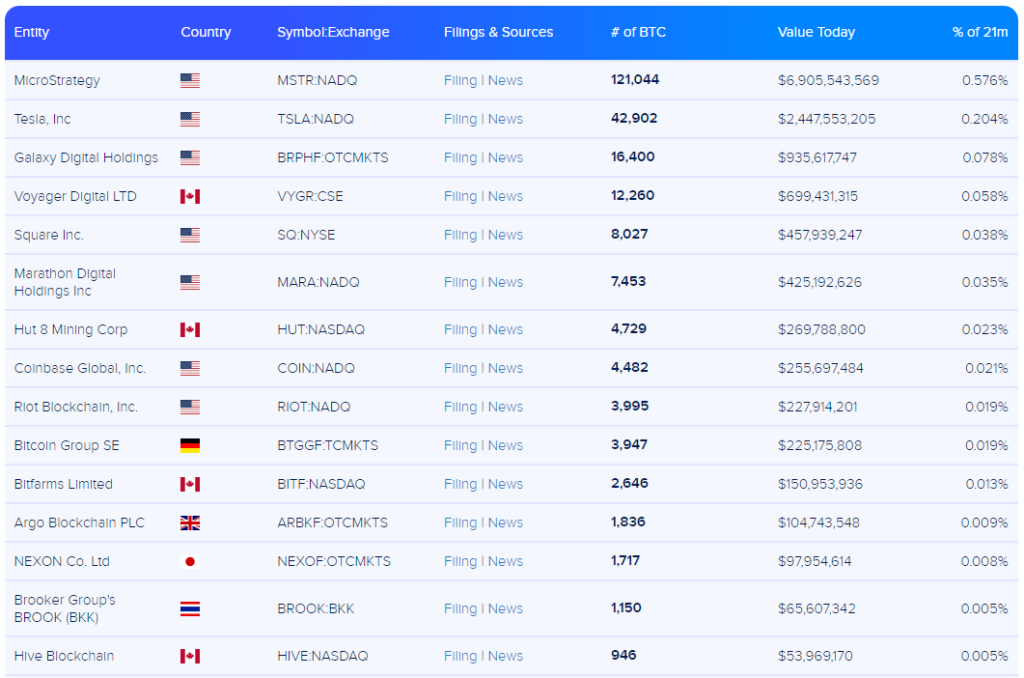Click the Japan flag for NEXON Co. Ltd

click(x=190, y=561)
